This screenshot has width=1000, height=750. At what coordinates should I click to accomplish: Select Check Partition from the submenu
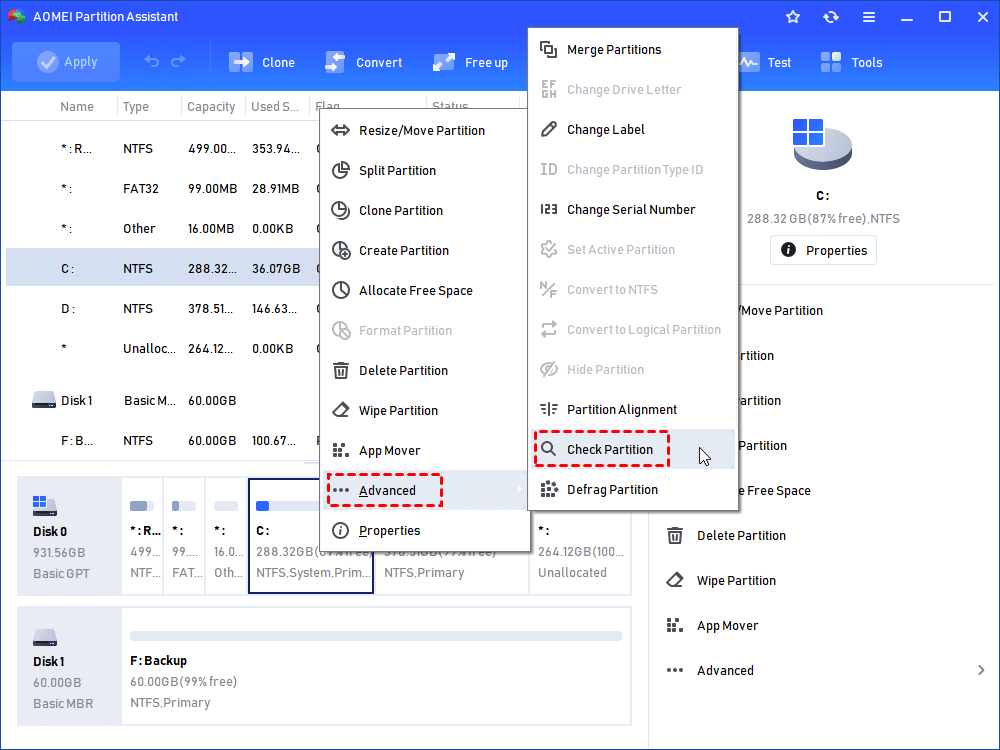pos(609,450)
